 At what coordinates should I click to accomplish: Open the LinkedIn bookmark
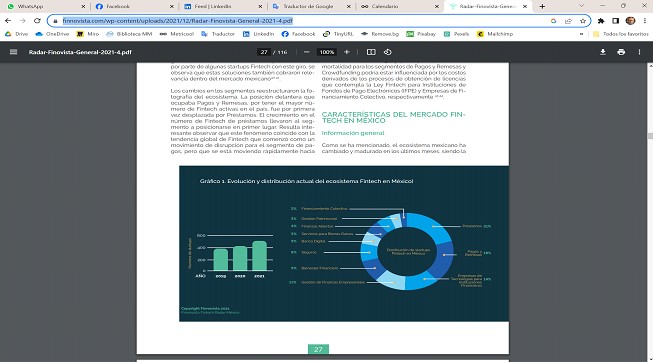pyautogui.click(x=259, y=34)
